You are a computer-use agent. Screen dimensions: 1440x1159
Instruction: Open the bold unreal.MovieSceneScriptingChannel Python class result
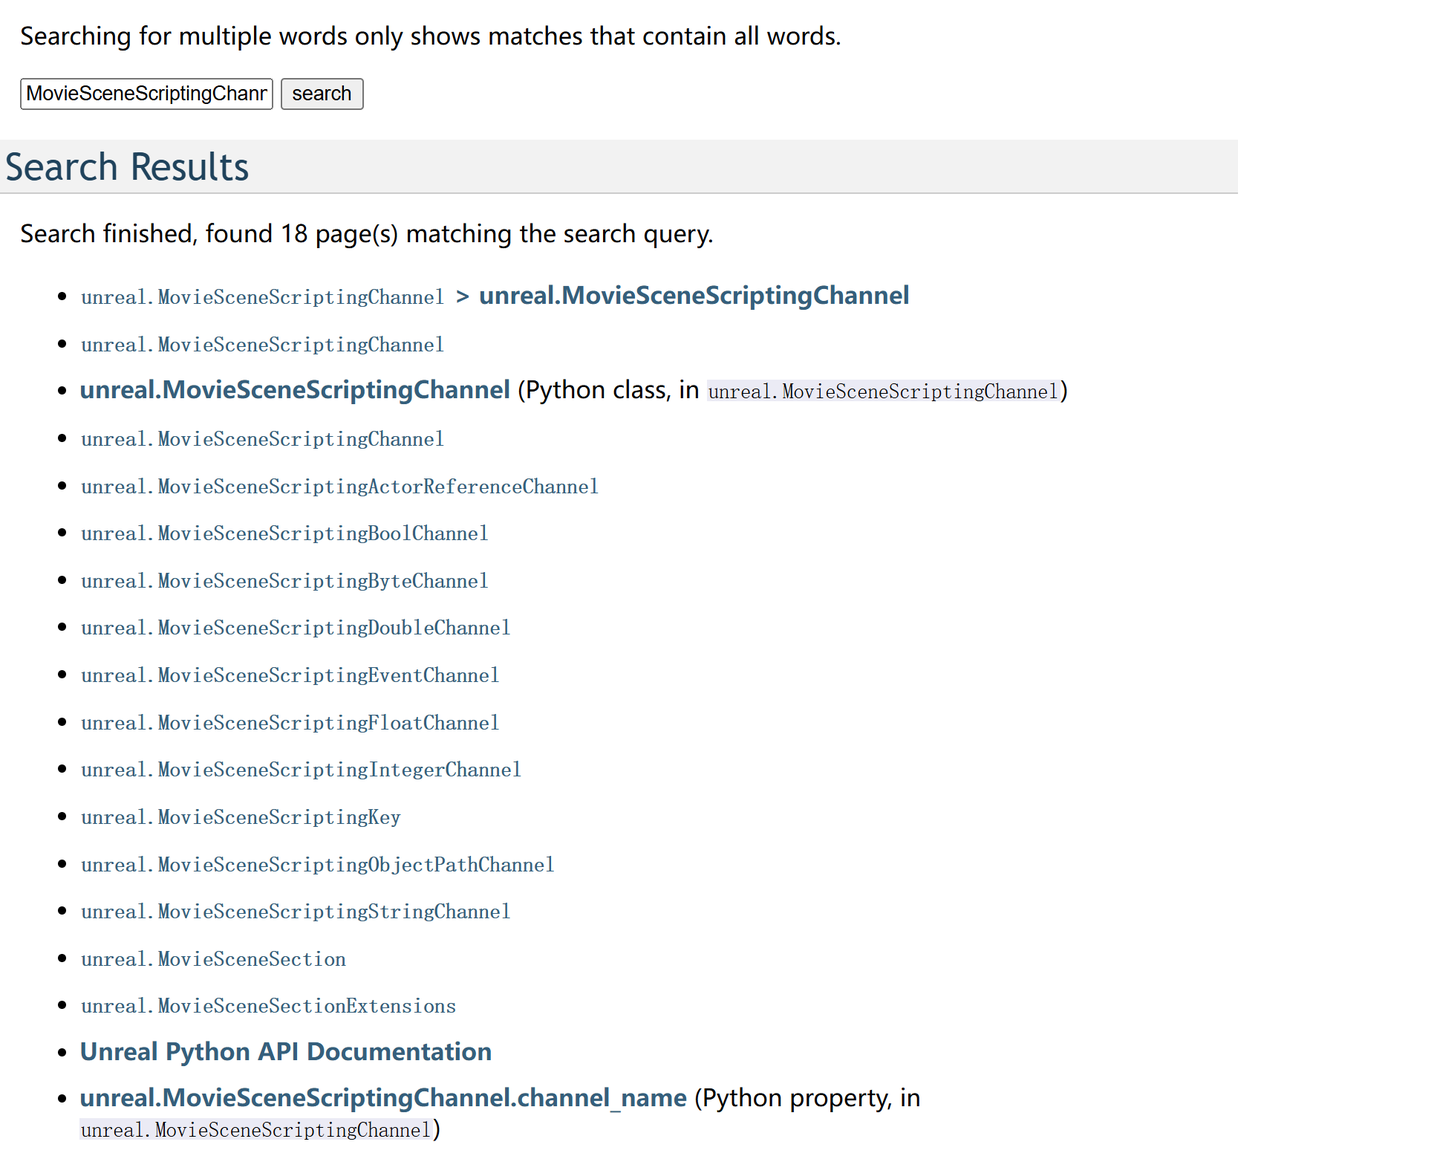point(295,390)
